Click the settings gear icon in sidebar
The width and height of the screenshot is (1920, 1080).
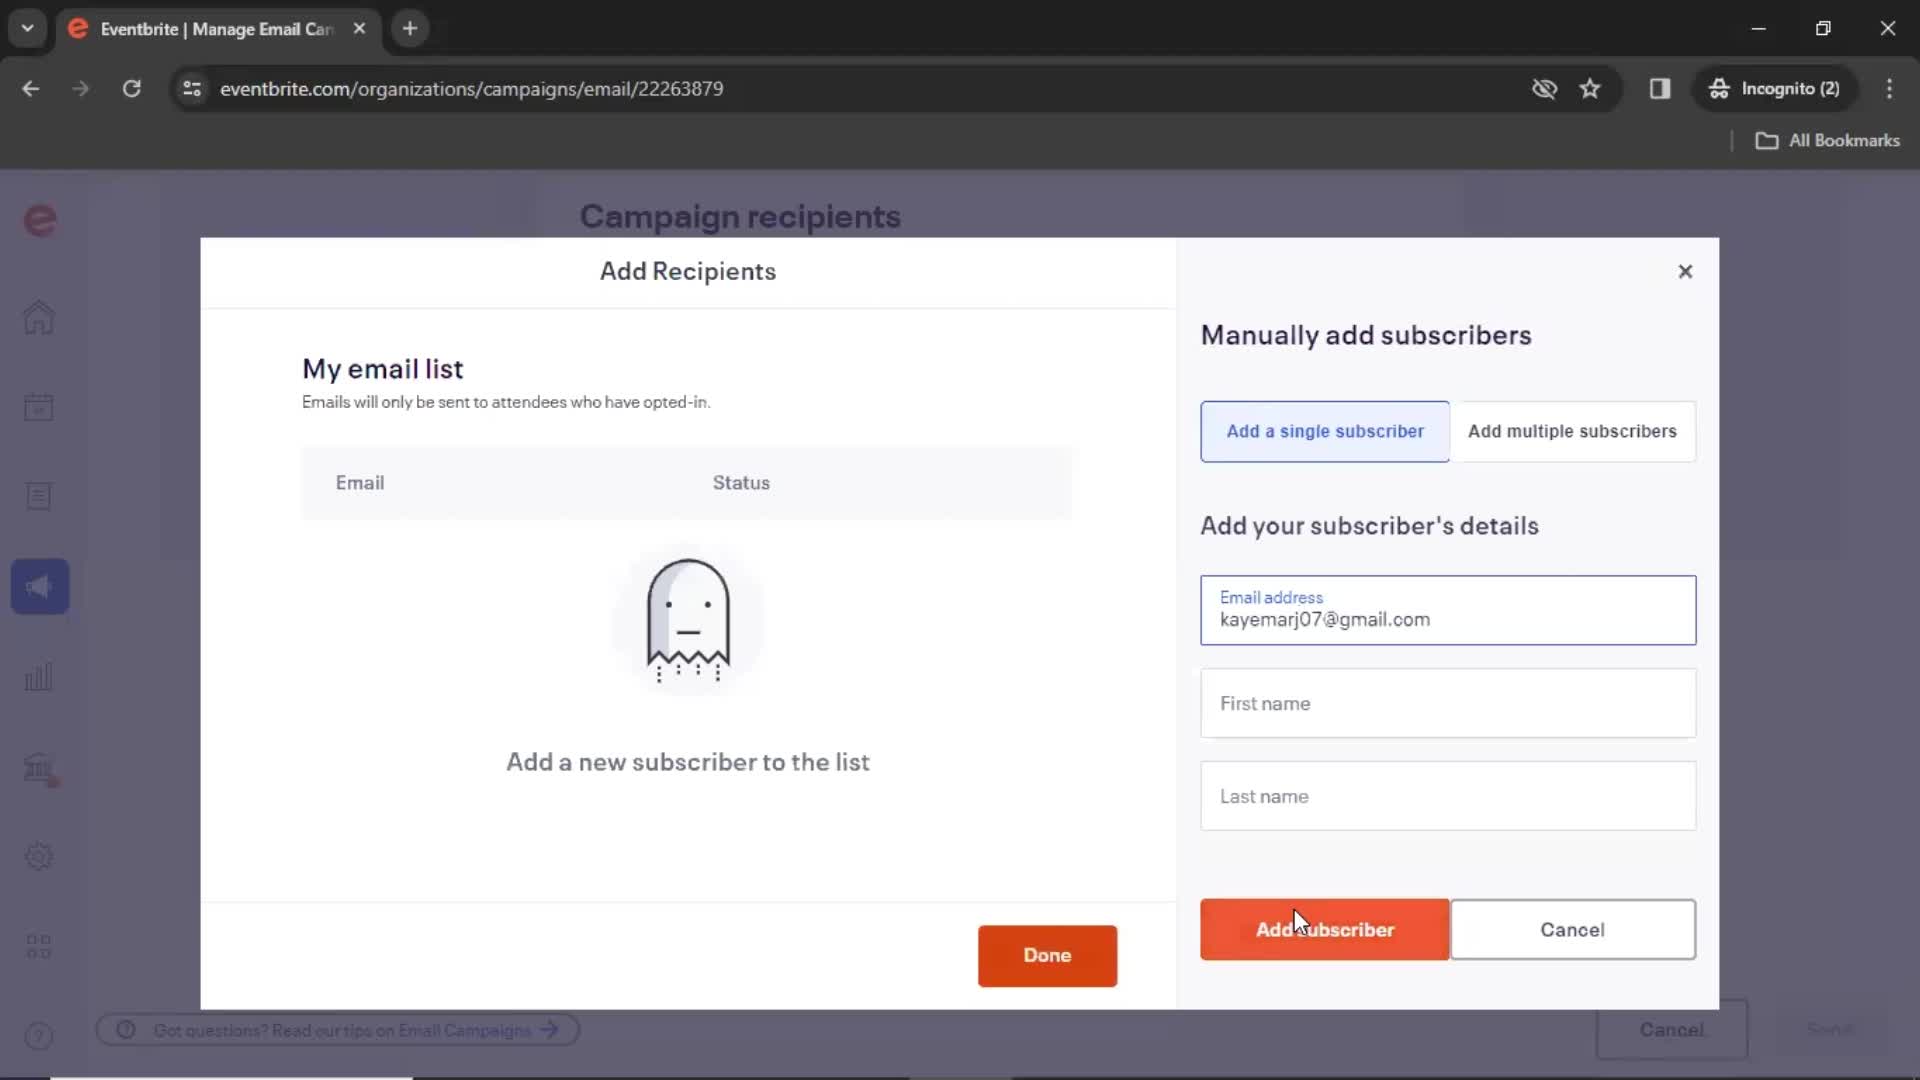[x=38, y=856]
